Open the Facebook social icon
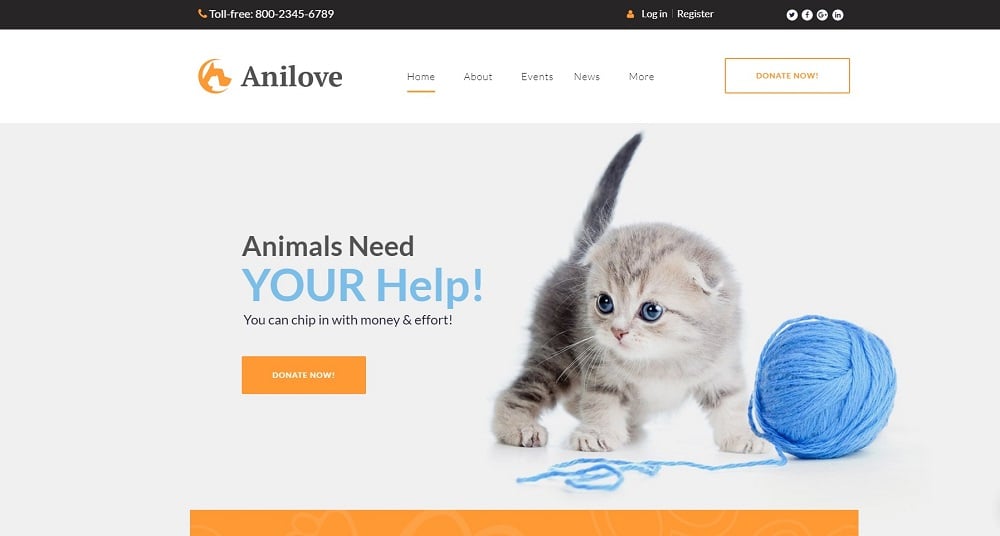 click(807, 15)
